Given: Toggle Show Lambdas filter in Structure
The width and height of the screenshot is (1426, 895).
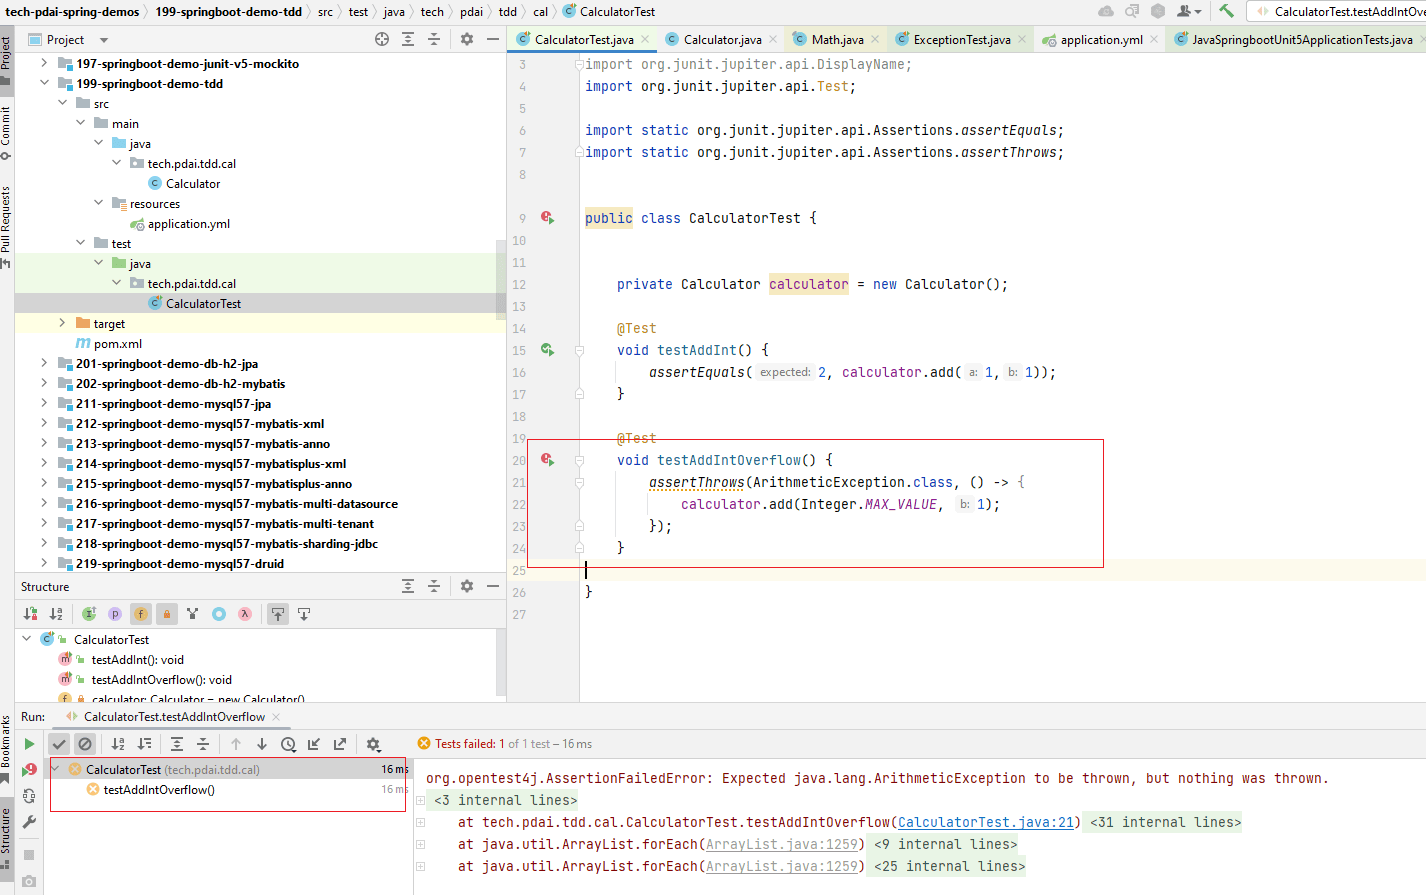Looking at the screenshot, I should point(245,614).
